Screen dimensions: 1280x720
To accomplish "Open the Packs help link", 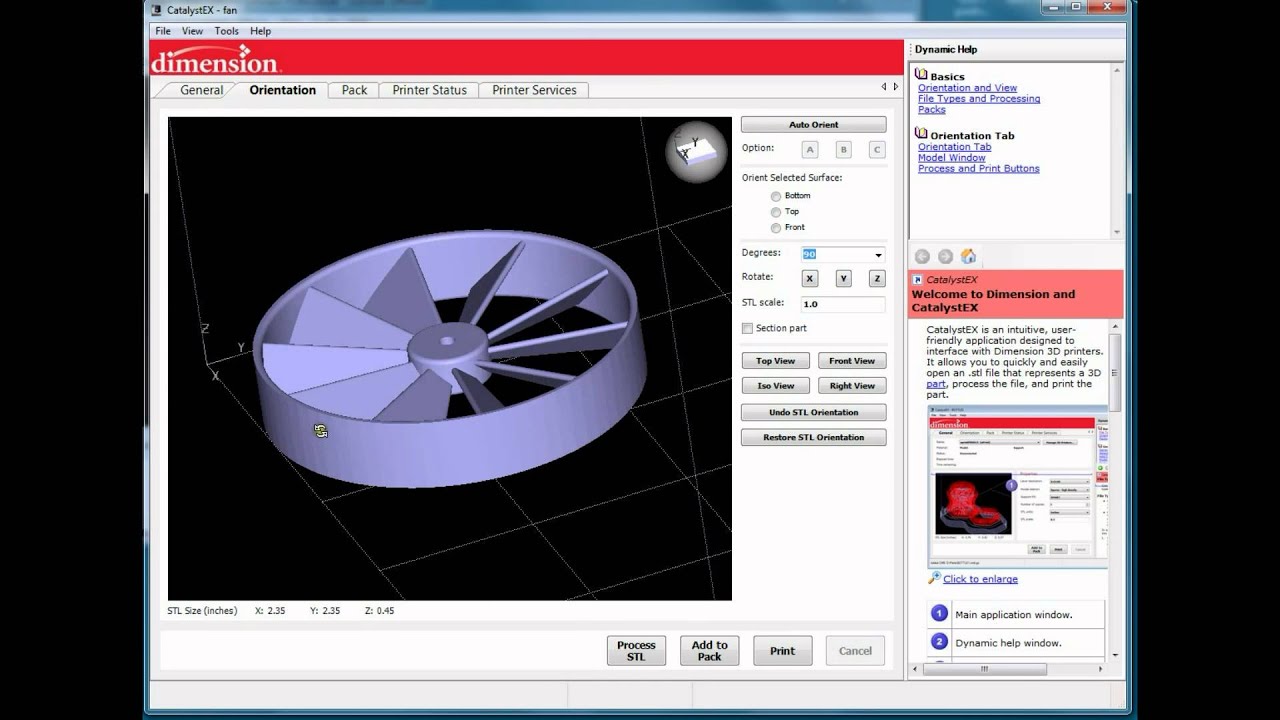I will (x=932, y=110).
